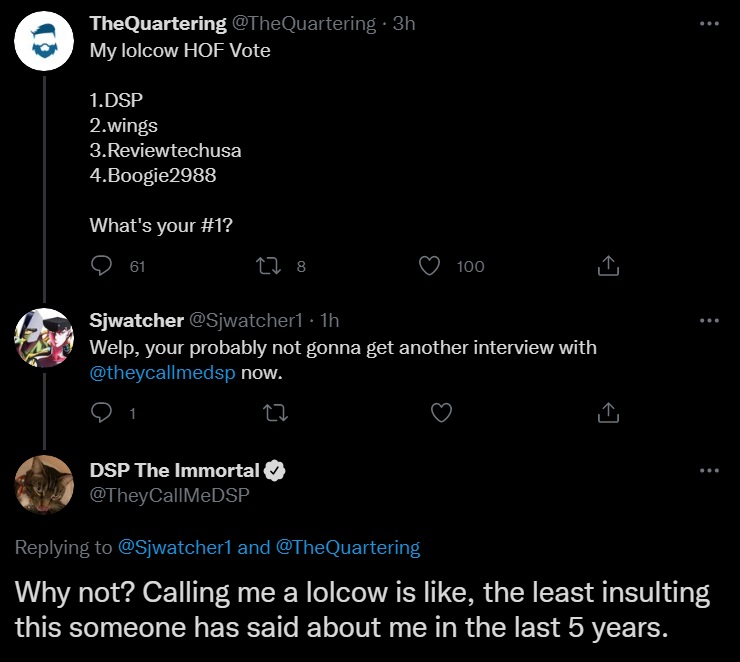Viewport: 740px width, 662px height.
Task: Click @Sjwatcher1 in Replying to line
Action: 174,547
